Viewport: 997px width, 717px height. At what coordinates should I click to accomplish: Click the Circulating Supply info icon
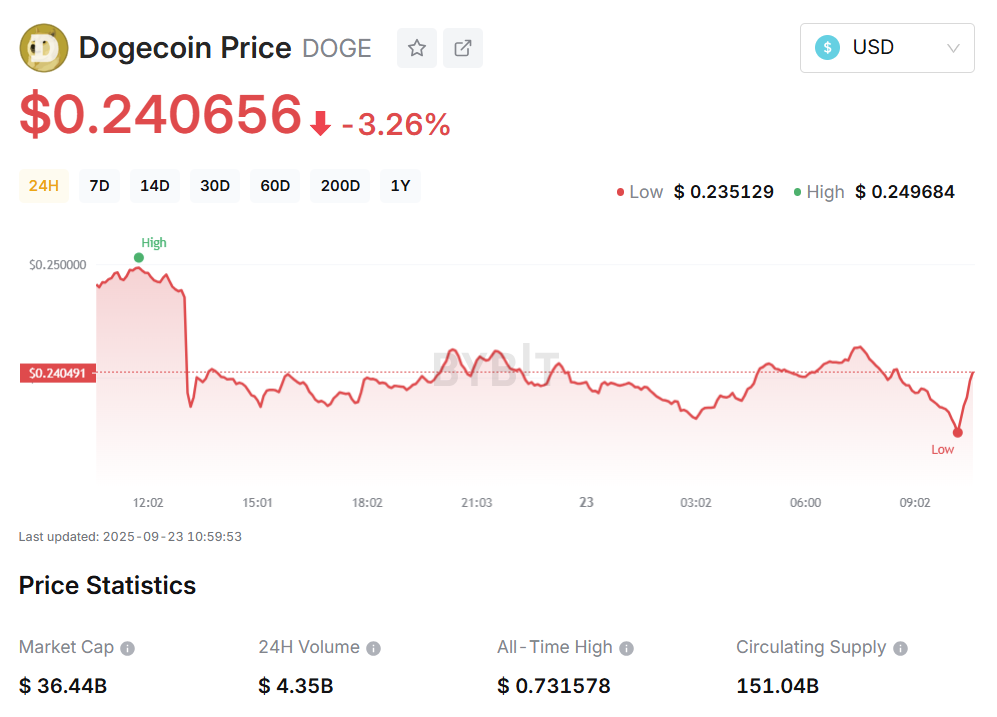[x=898, y=647]
